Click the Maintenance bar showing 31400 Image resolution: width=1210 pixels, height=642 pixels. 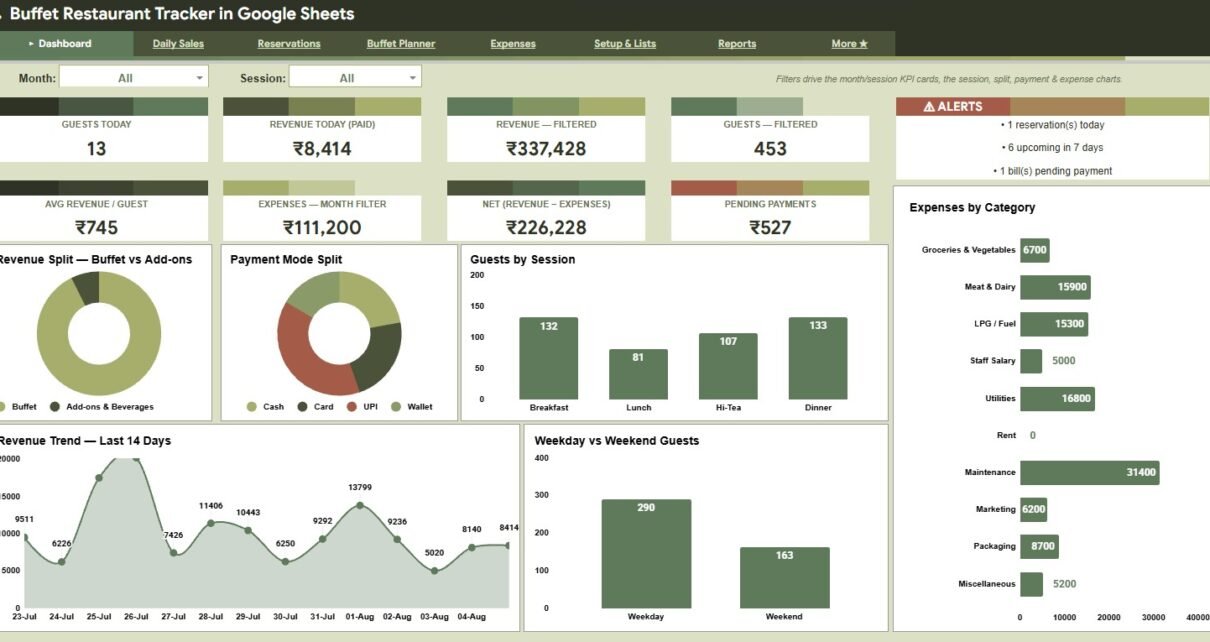[1089, 473]
